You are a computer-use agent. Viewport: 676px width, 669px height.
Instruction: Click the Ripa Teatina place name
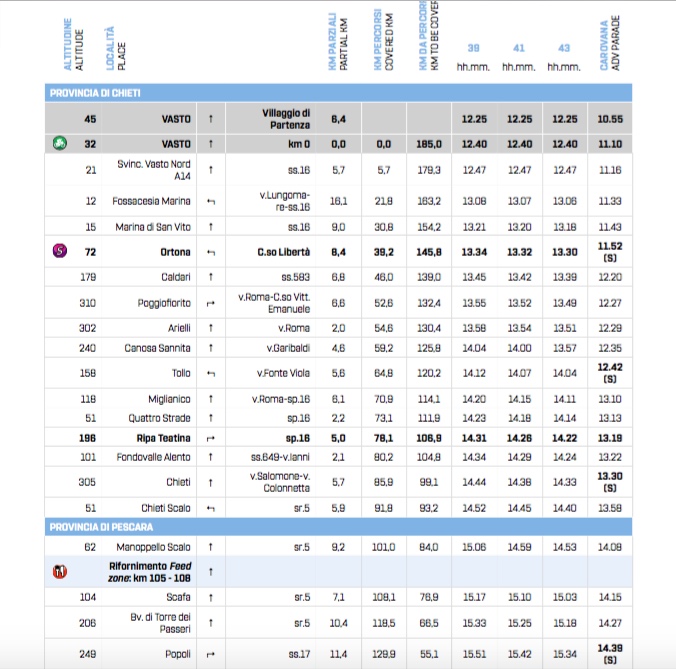pos(163,438)
